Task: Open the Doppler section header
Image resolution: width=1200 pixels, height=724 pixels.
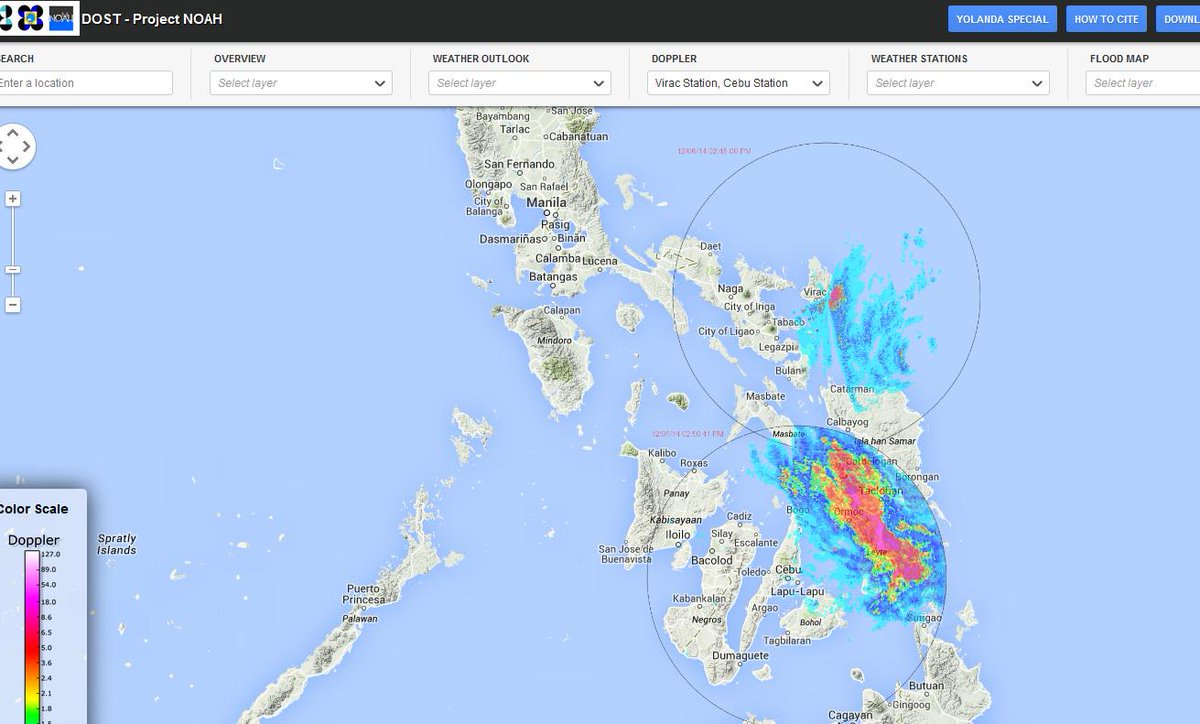Action: coord(676,59)
